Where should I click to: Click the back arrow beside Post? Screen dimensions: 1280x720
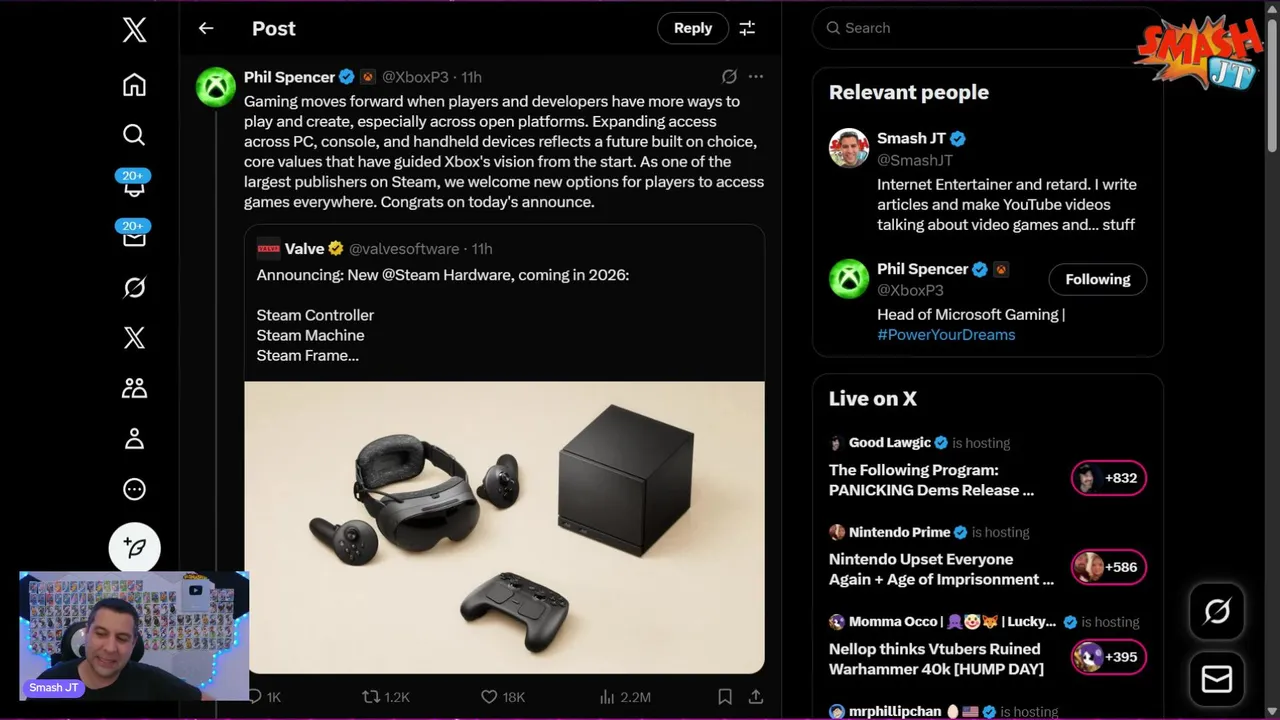pyautogui.click(x=206, y=28)
